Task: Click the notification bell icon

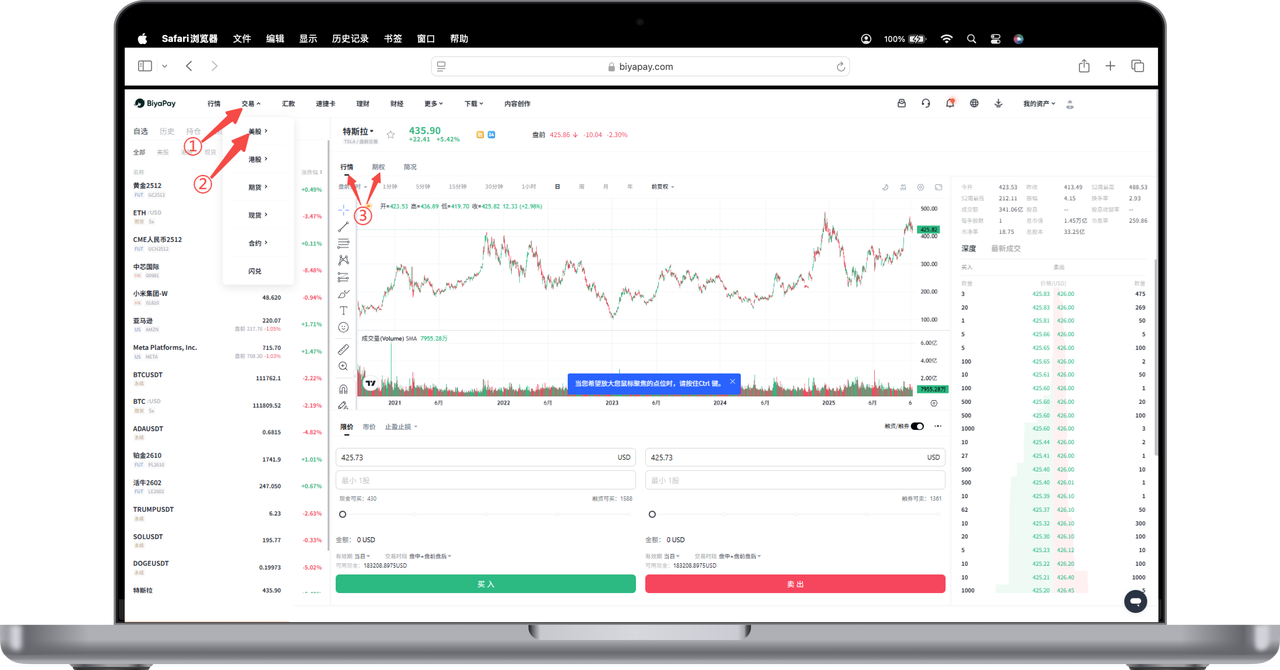Action: [x=949, y=103]
